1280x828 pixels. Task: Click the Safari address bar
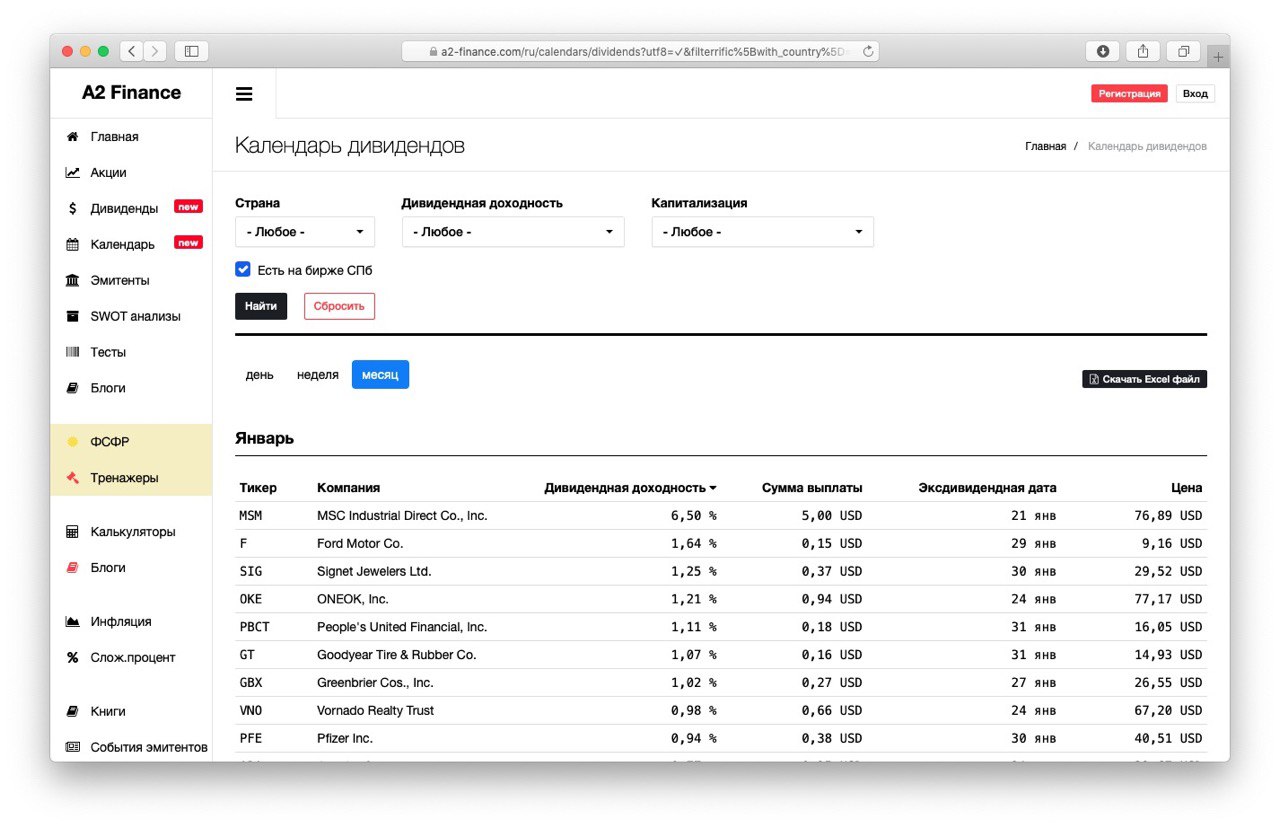pyautogui.click(x=640, y=51)
